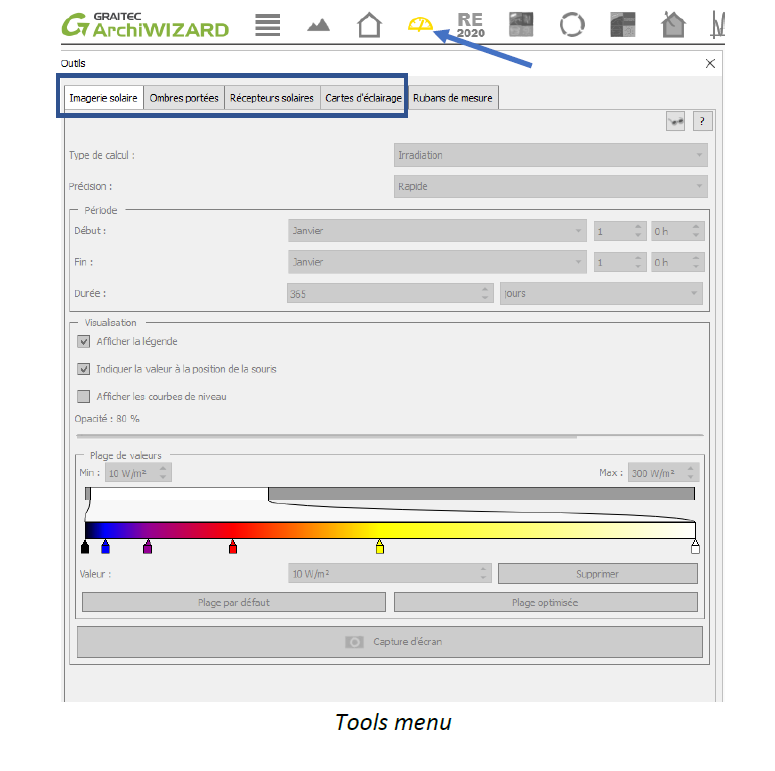
Task: Click the RE 2020 icon
Action: coord(470,25)
